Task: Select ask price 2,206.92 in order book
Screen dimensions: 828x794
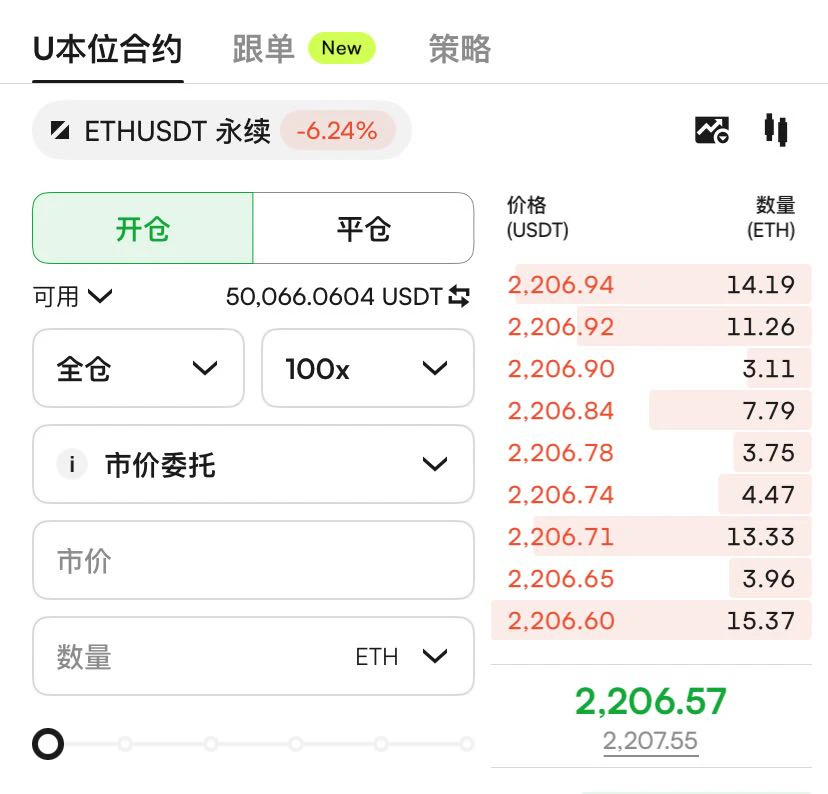Action: [561, 327]
